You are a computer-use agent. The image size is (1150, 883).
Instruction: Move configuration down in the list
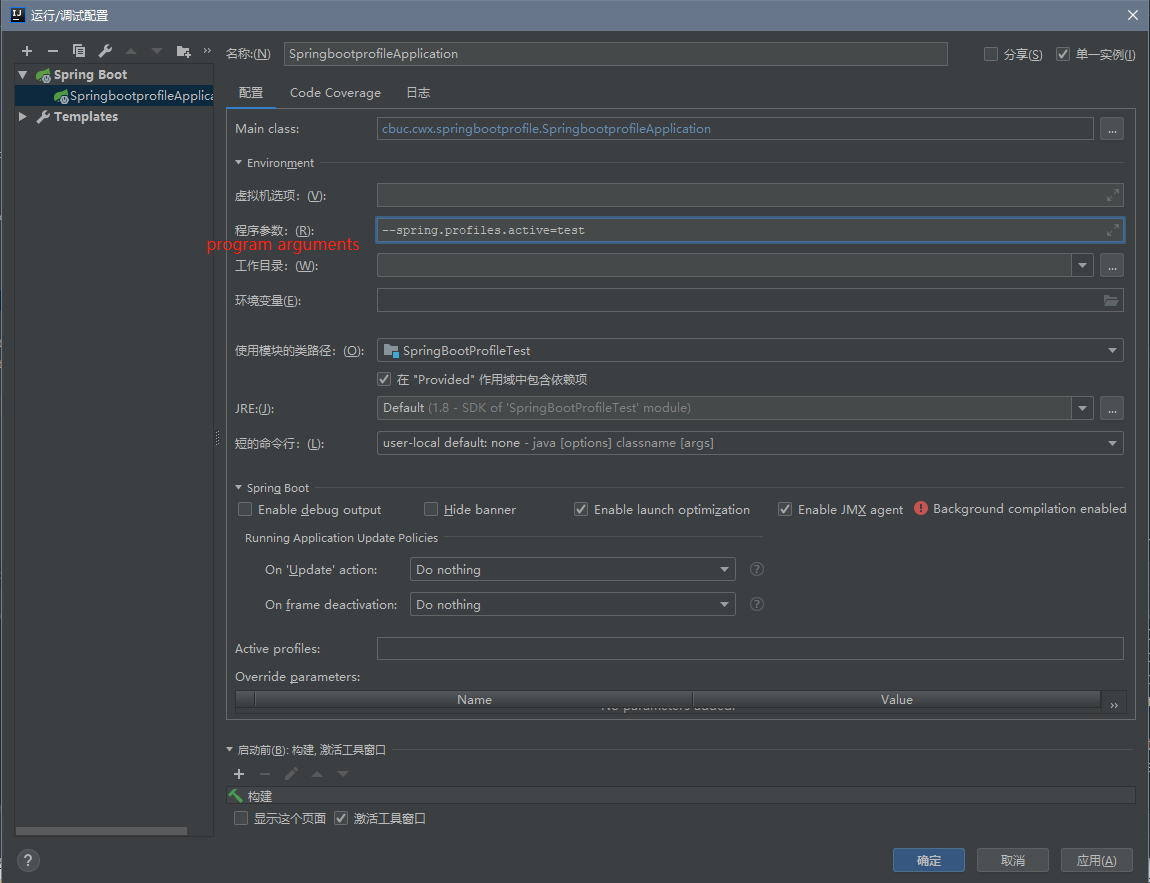pos(157,51)
